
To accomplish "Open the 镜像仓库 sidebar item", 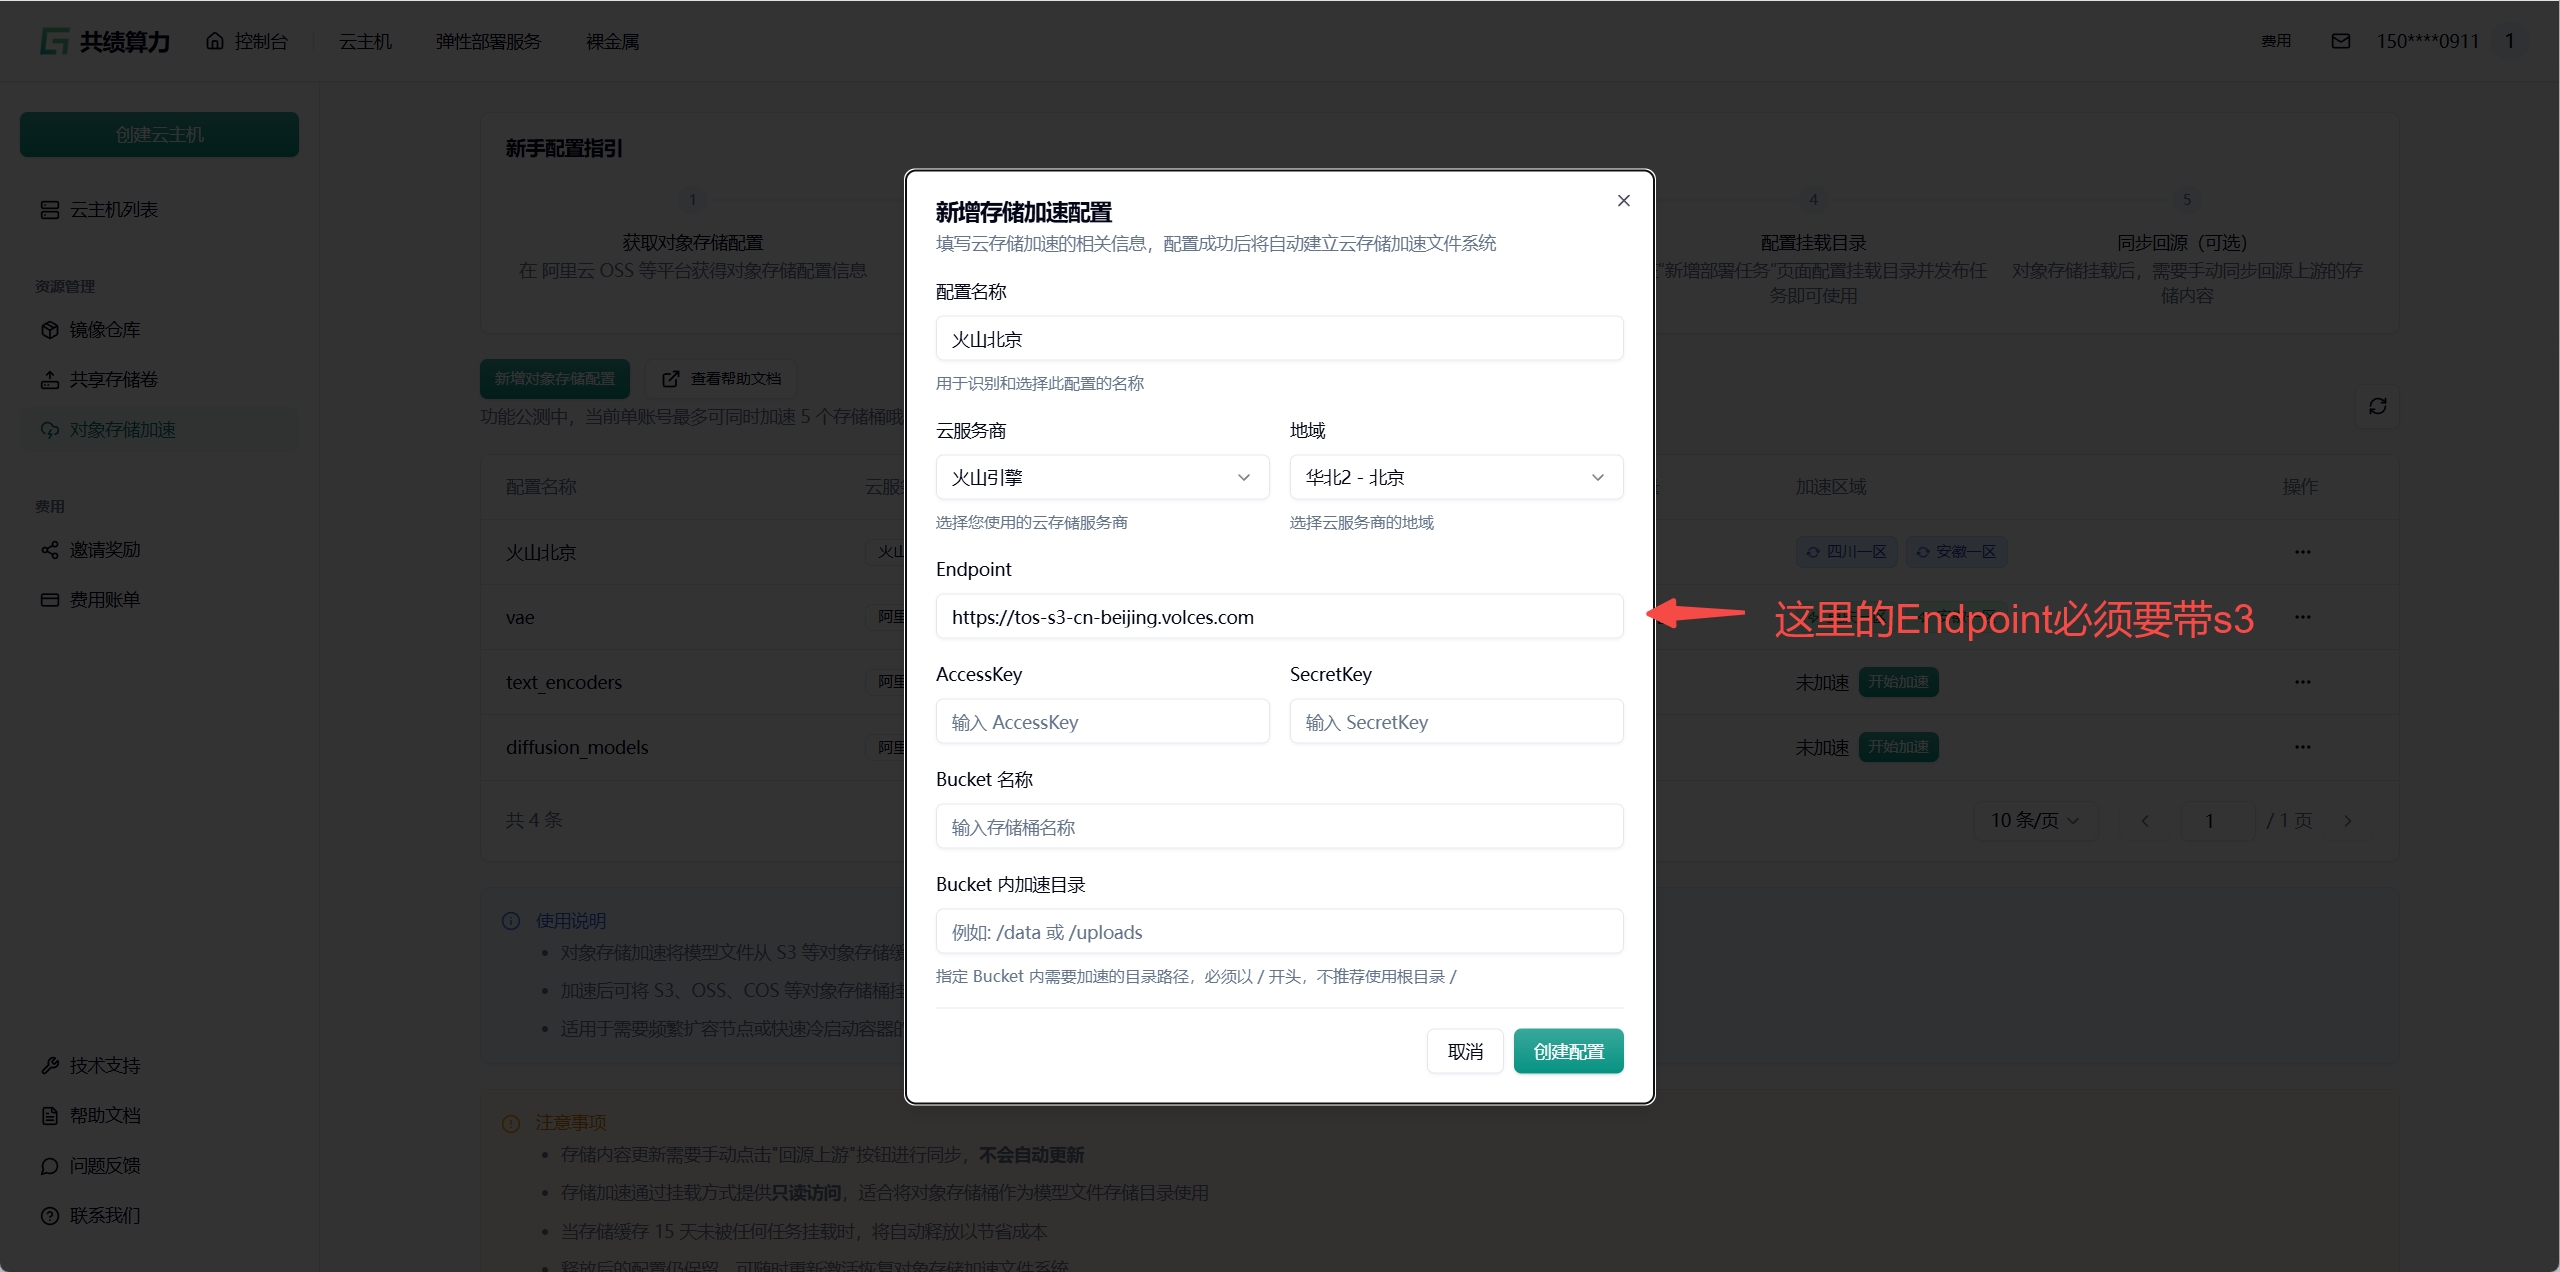I will tap(104, 330).
